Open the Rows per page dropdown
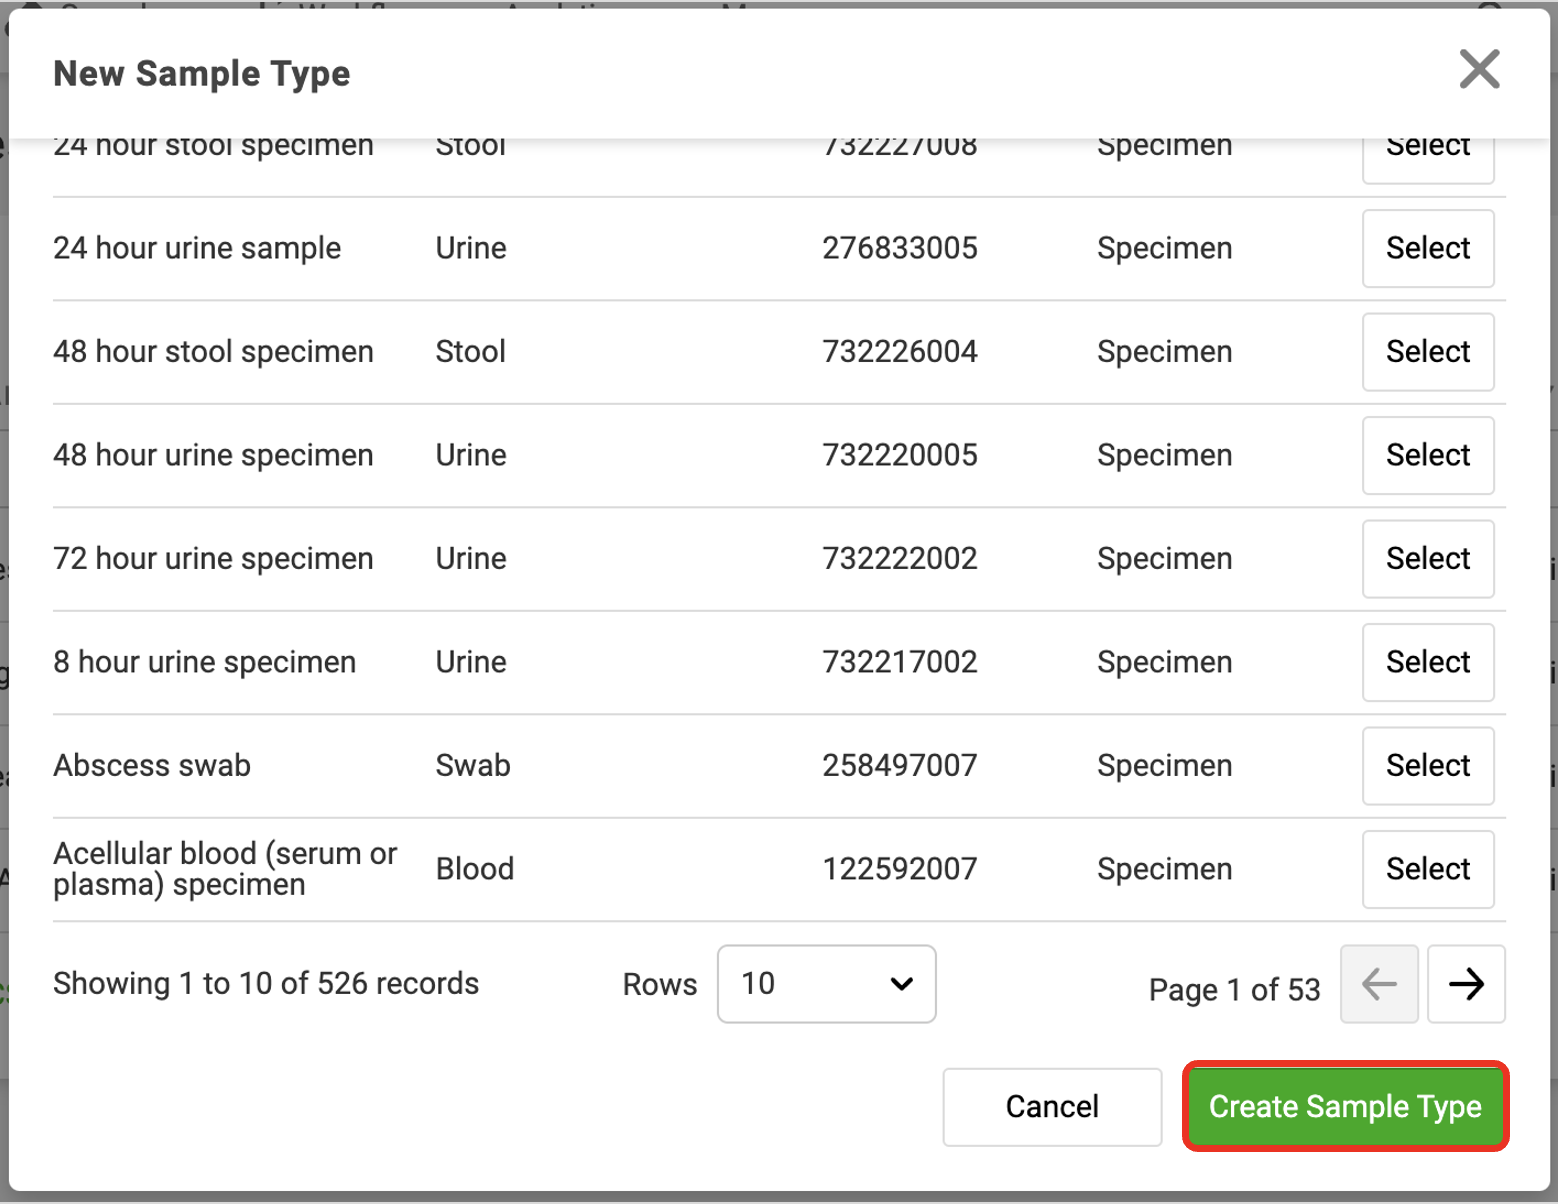 (x=826, y=984)
